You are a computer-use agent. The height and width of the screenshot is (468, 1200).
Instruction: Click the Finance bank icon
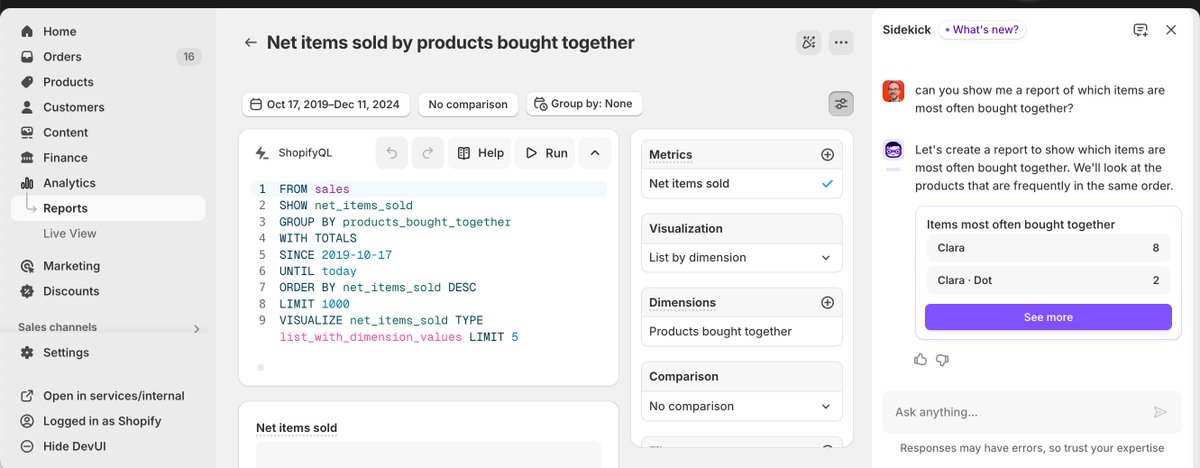point(27,157)
